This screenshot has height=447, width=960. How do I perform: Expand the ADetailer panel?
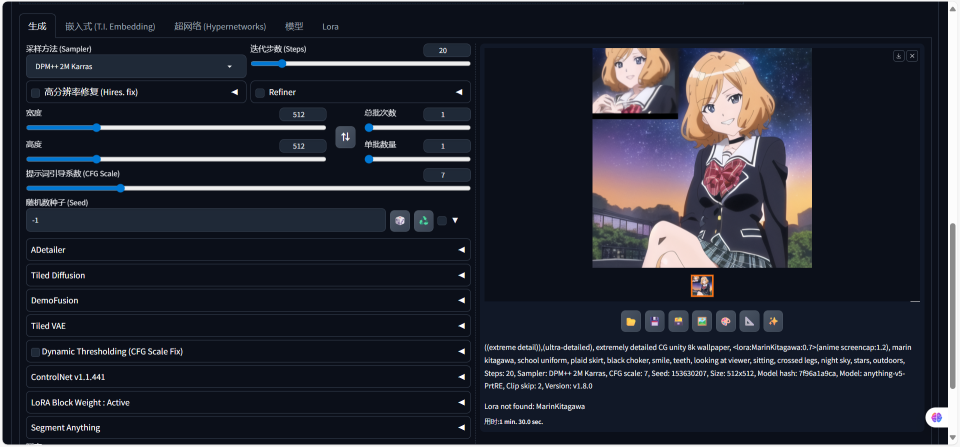249,250
